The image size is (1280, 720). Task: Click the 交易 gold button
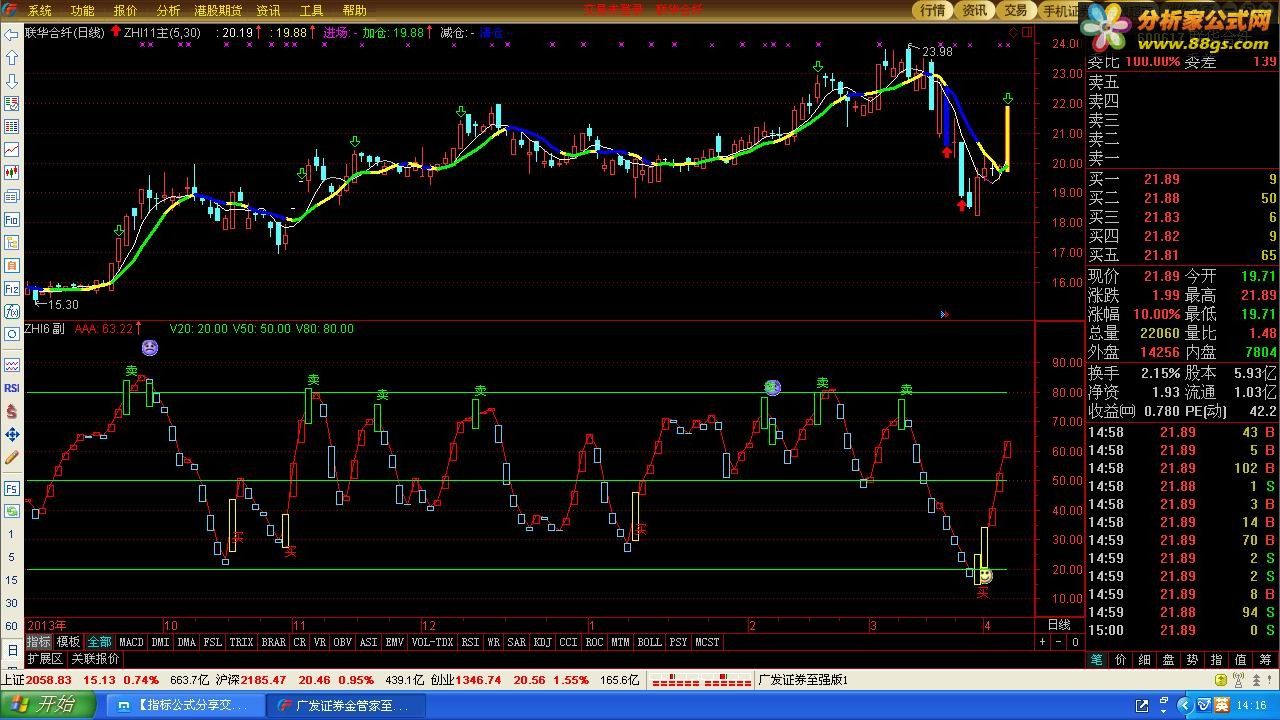tap(1016, 10)
